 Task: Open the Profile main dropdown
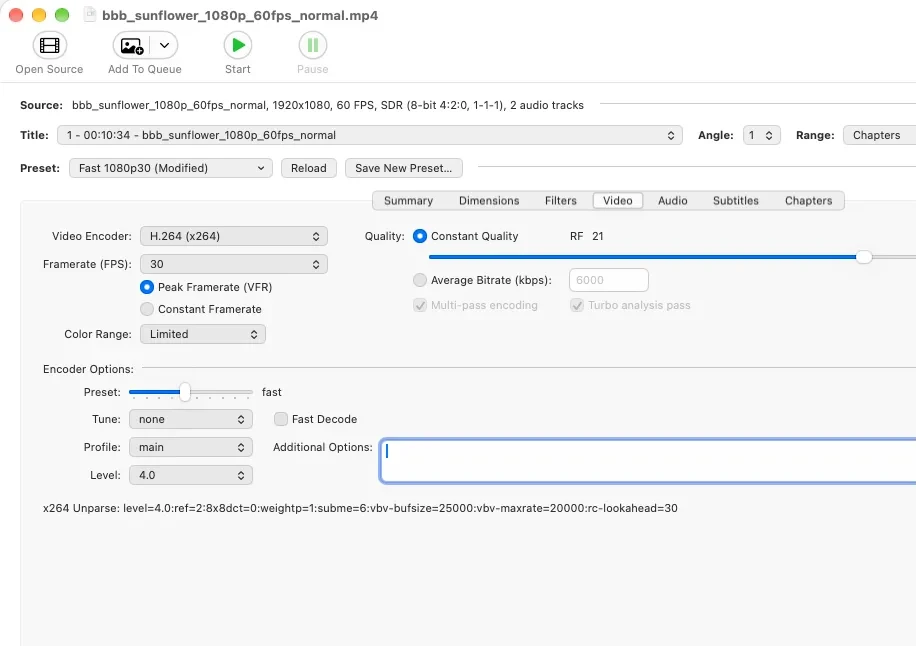point(191,447)
